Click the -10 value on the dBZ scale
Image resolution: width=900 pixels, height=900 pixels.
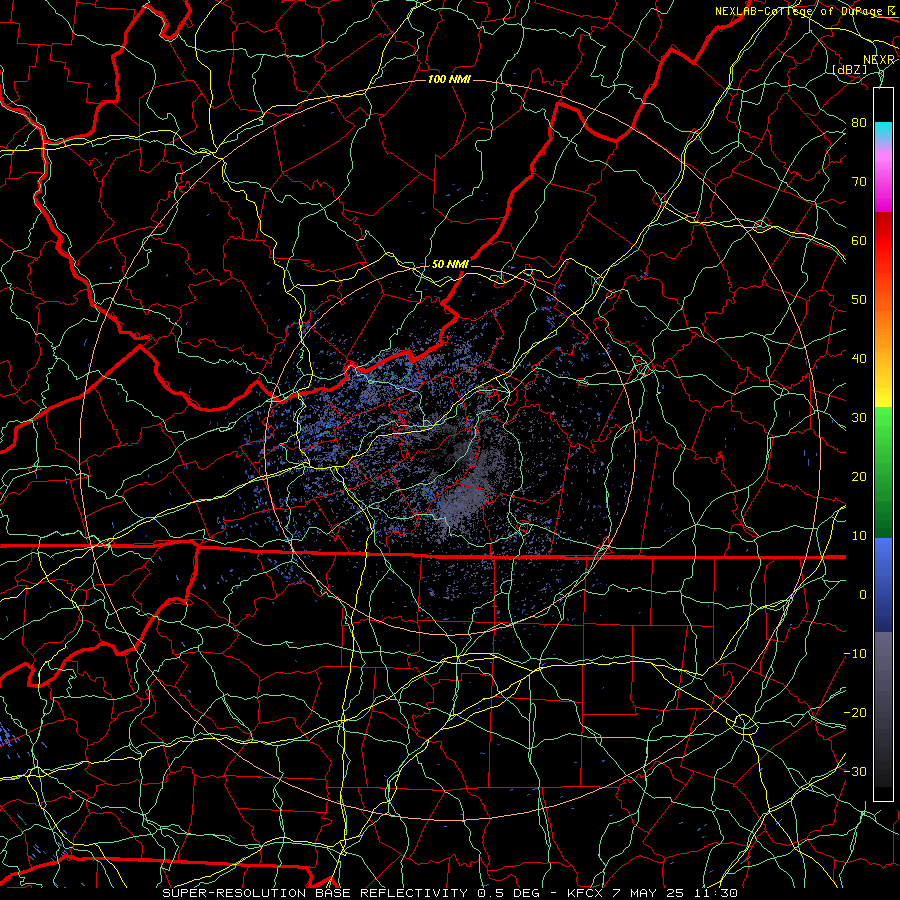click(x=855, y=654)
